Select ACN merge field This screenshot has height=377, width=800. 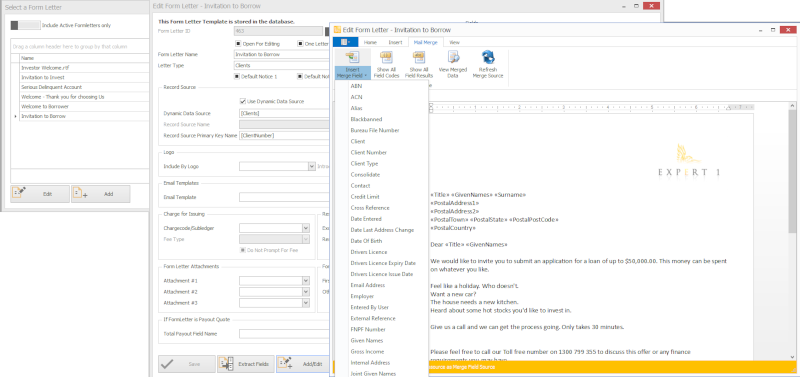coord(382,97)
